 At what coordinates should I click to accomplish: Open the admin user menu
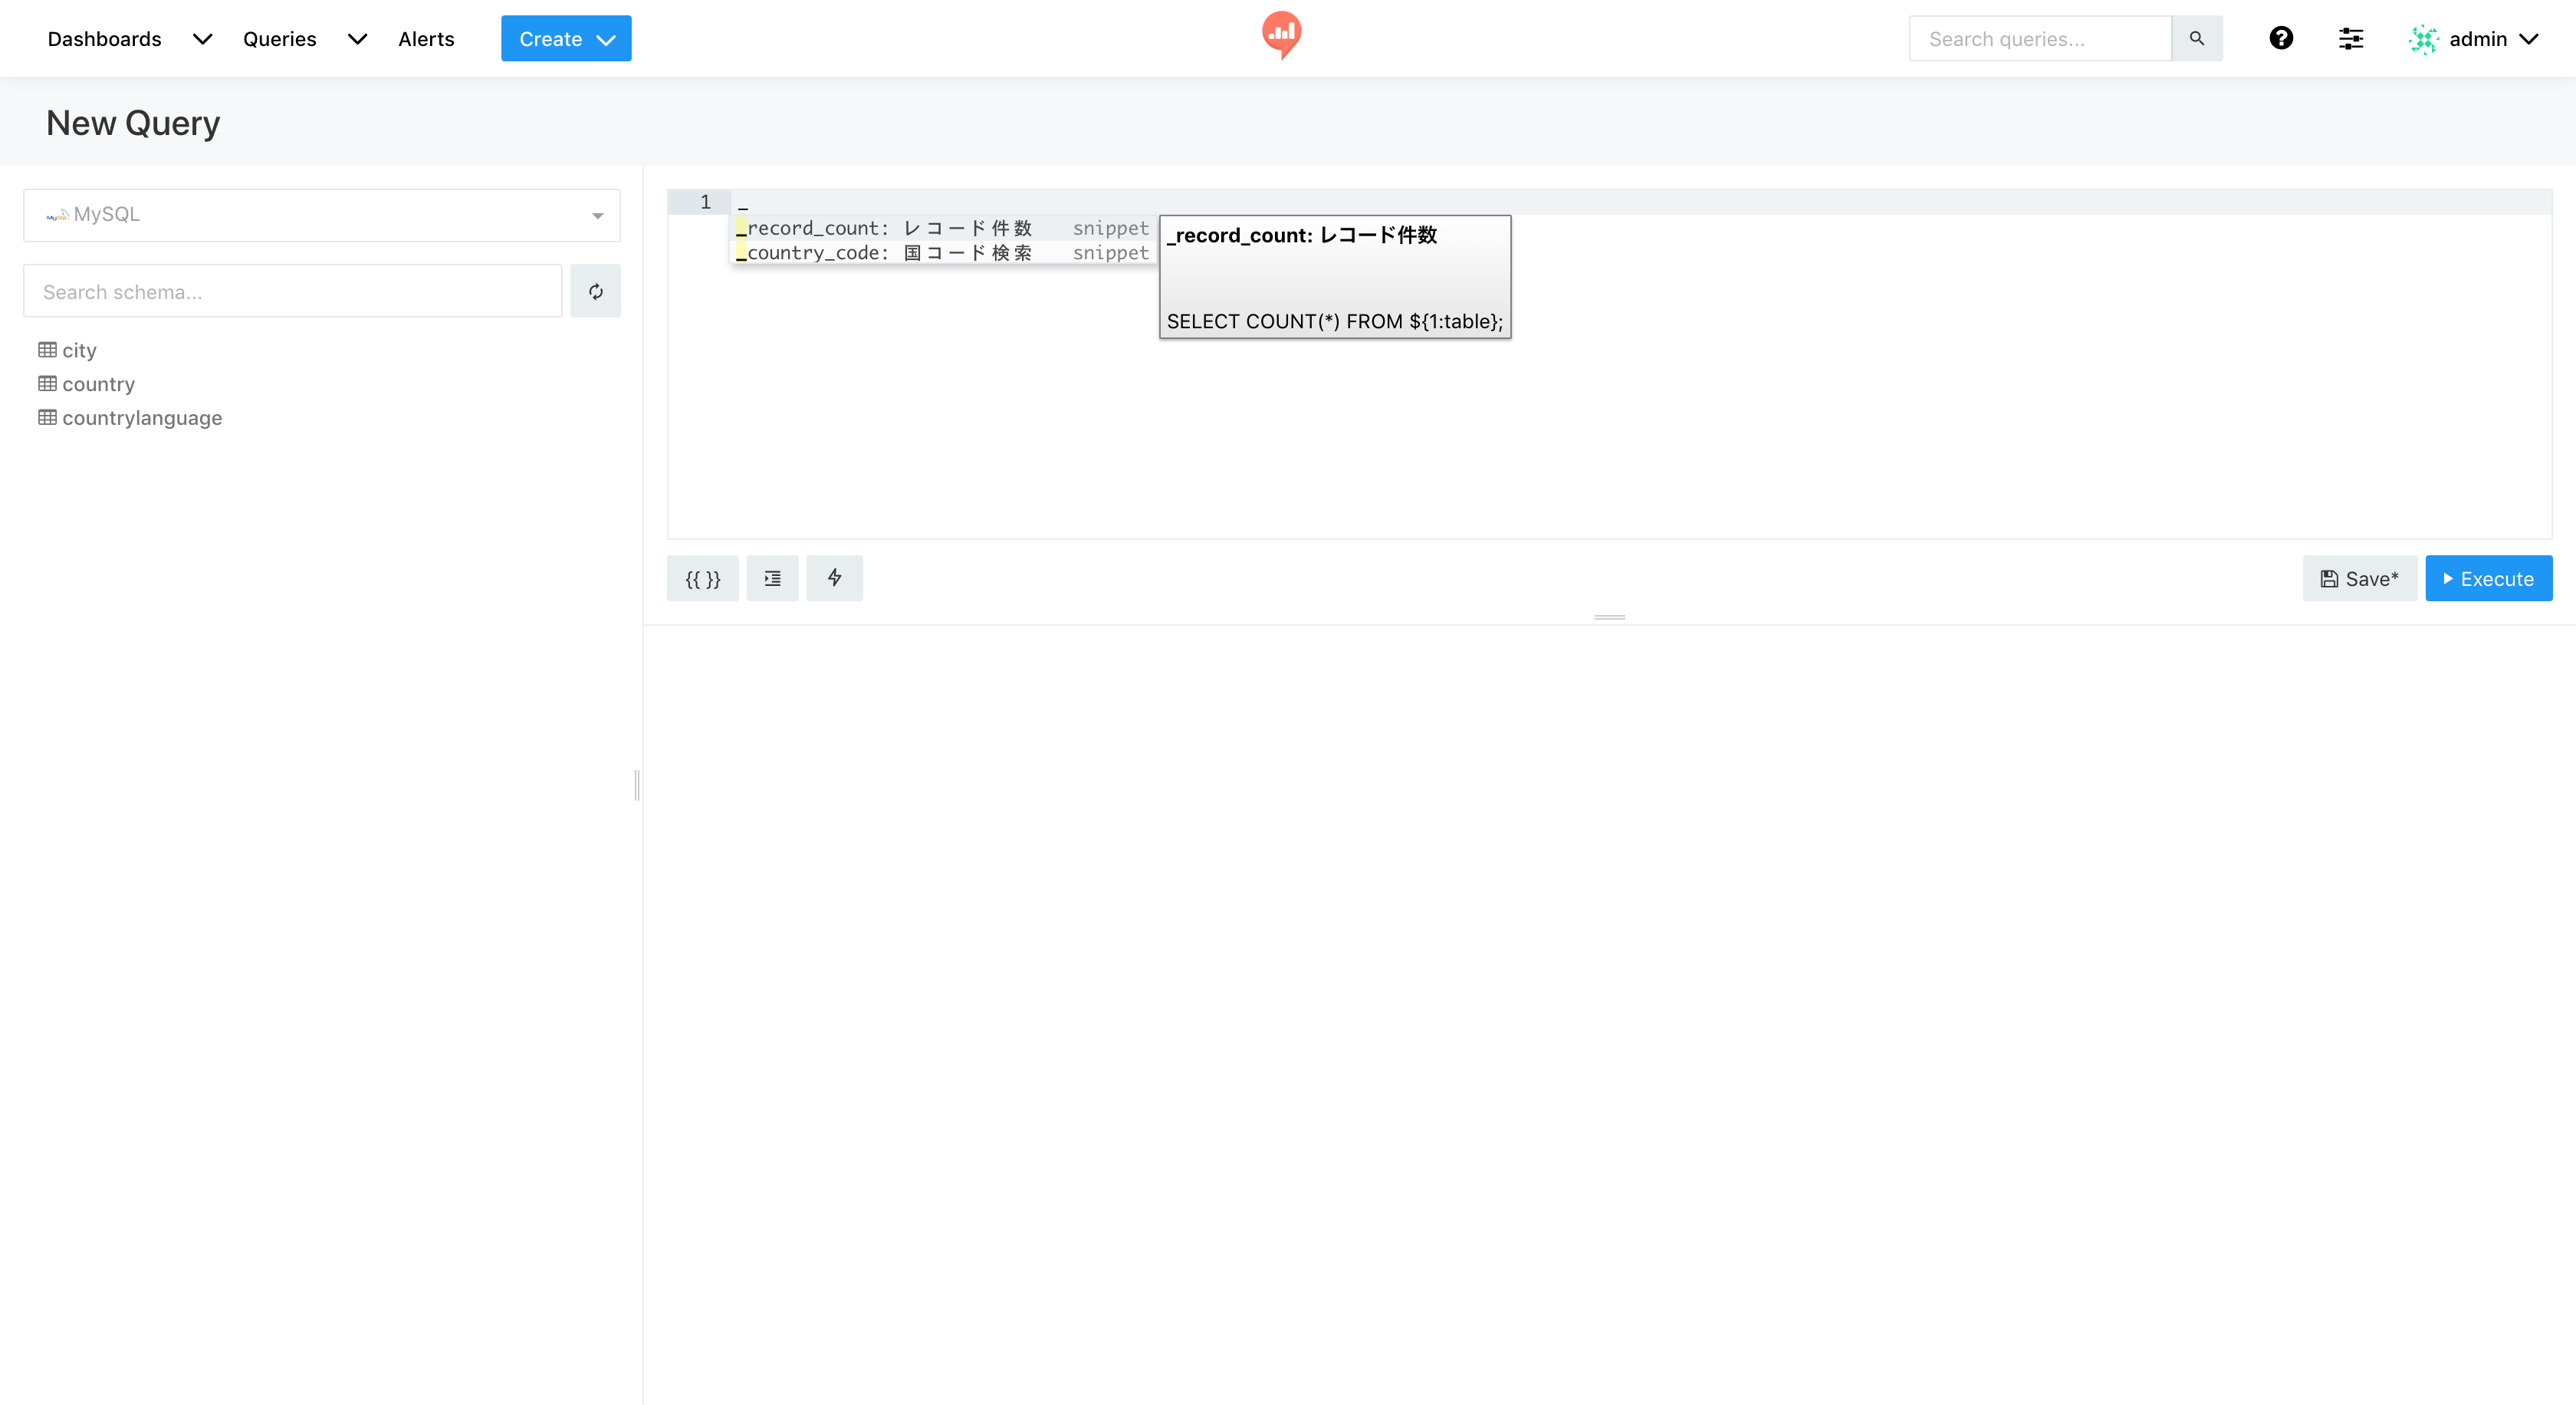point(2475,39)
